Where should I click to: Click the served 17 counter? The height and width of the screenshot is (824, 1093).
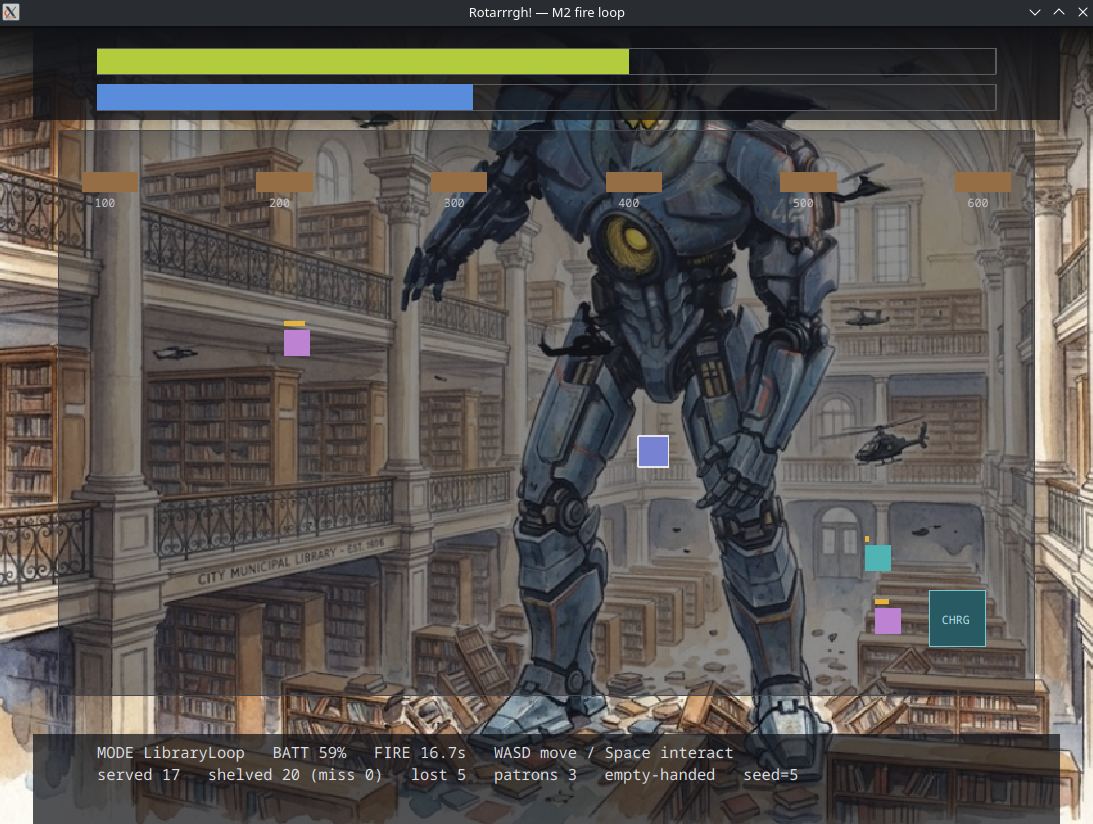pos(139,775)
